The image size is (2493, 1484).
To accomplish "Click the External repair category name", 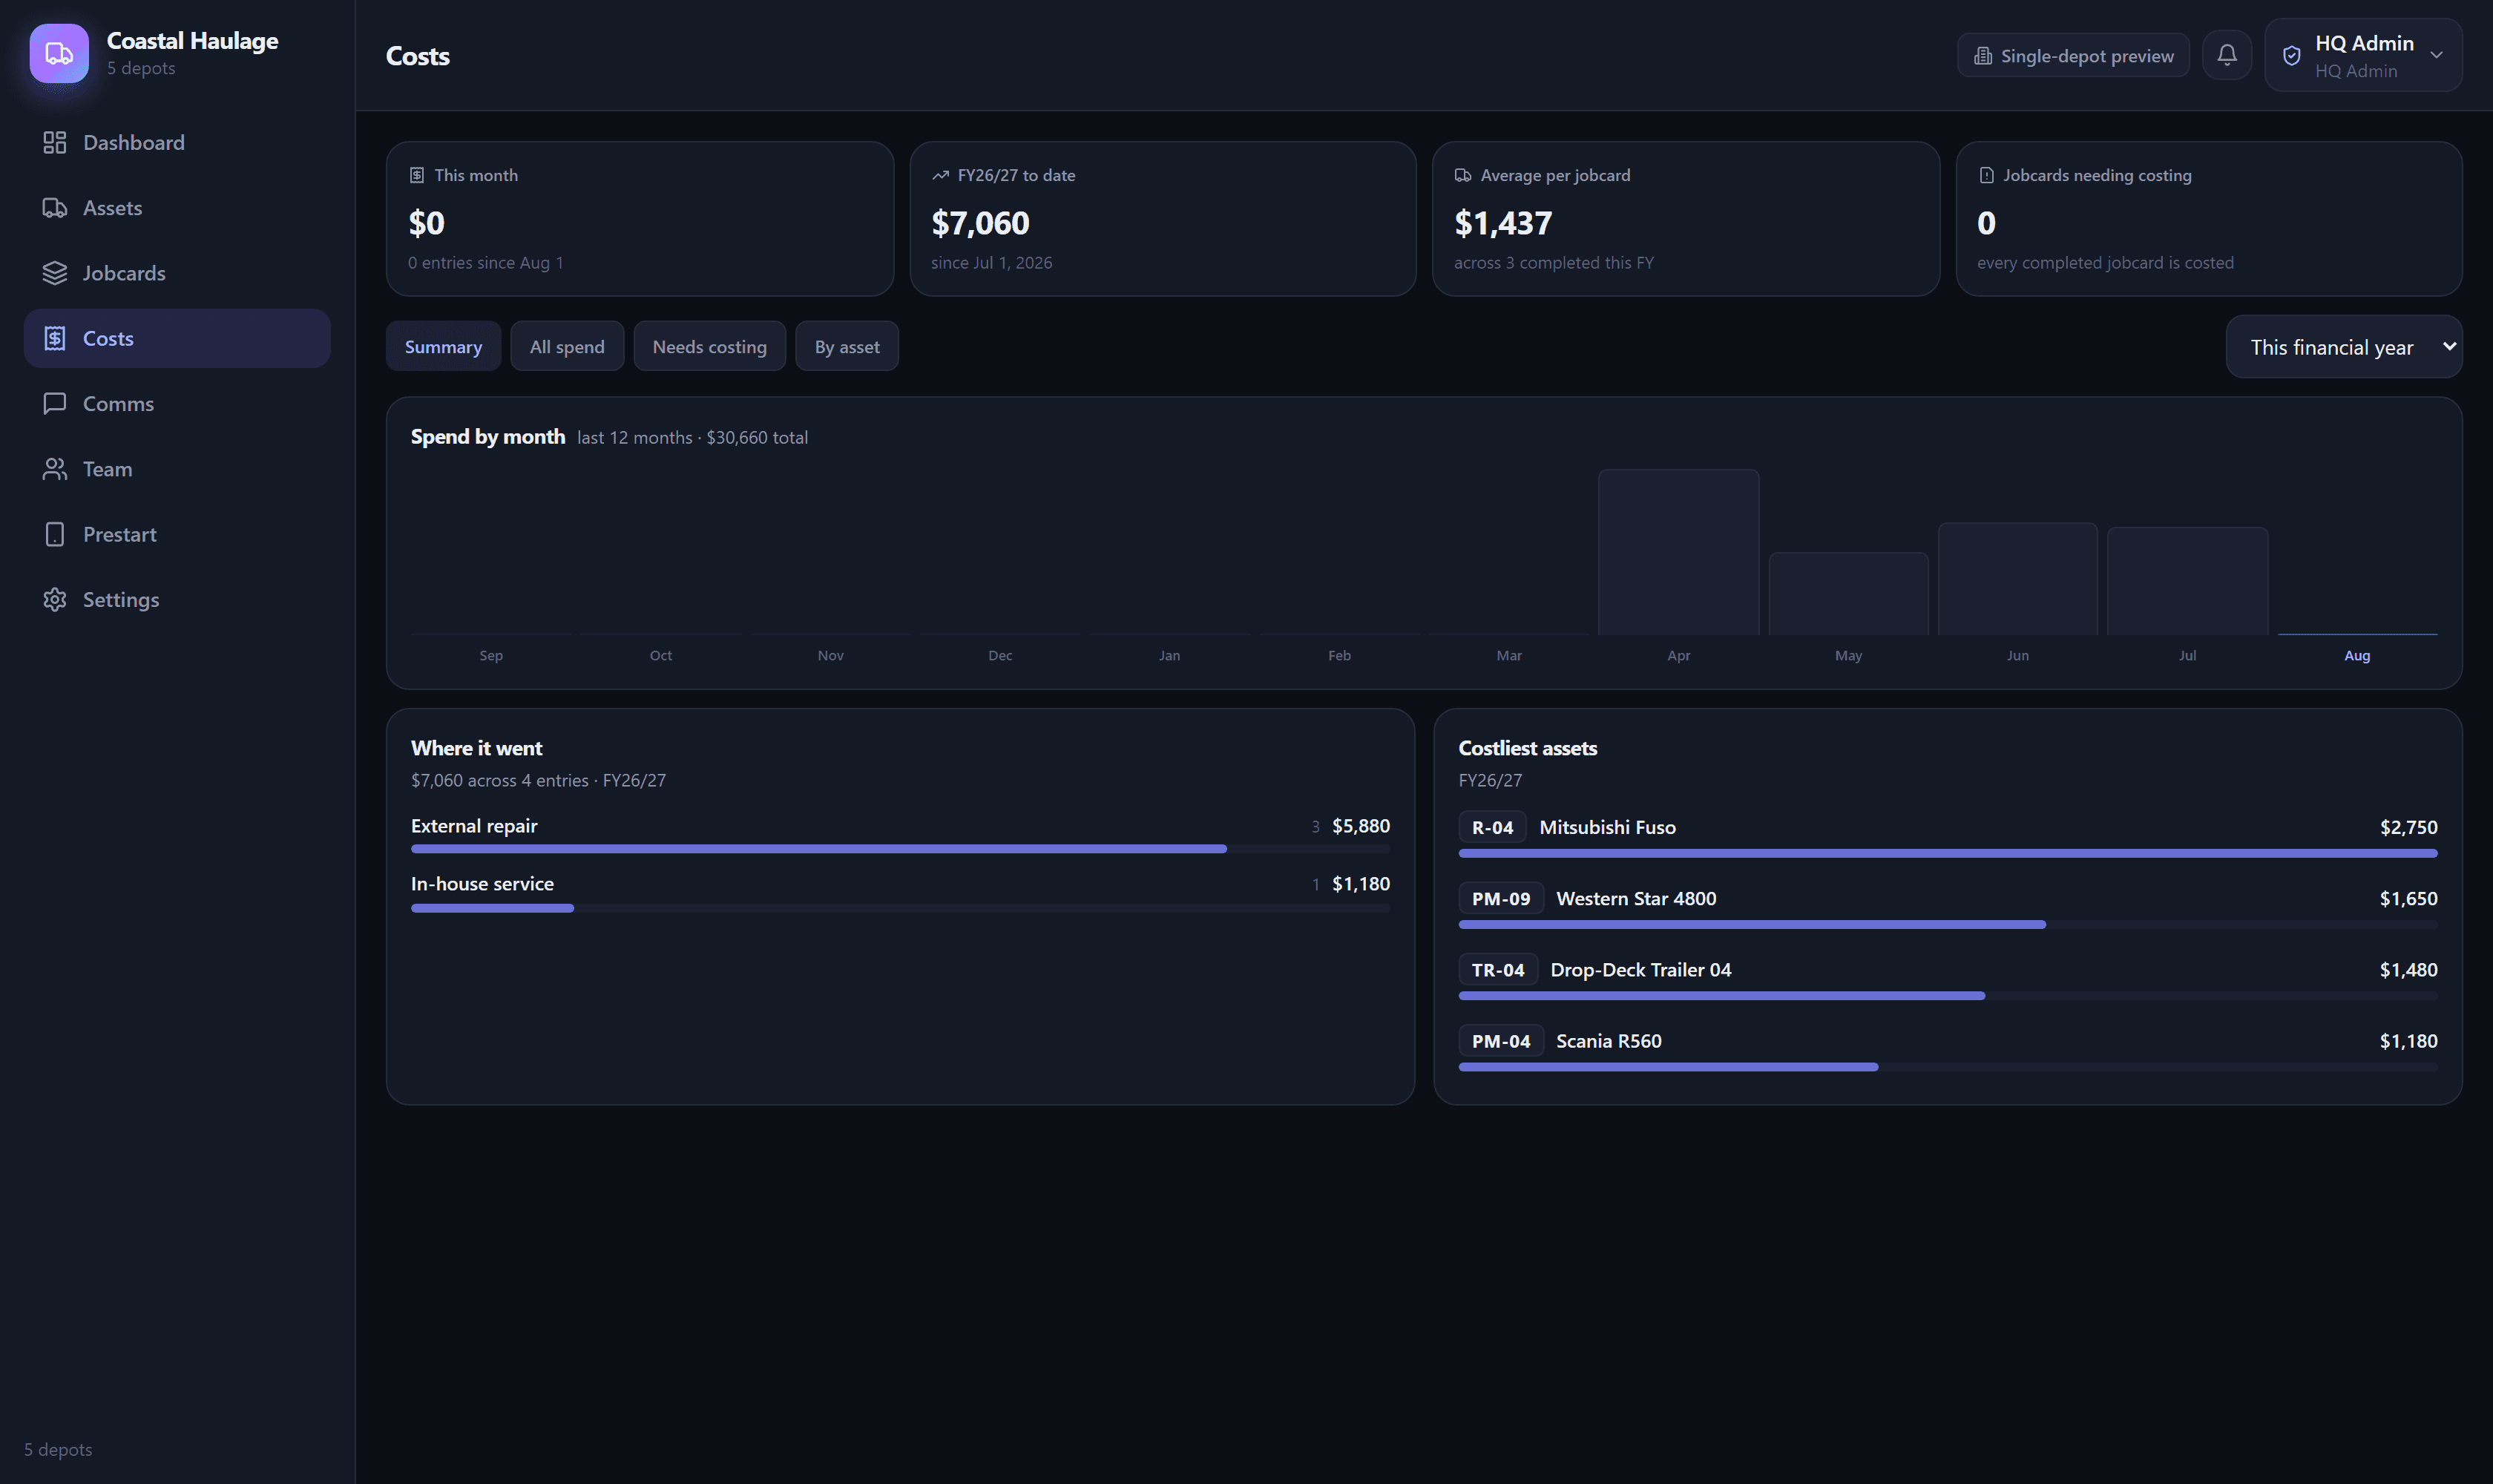I will (474, 826).
